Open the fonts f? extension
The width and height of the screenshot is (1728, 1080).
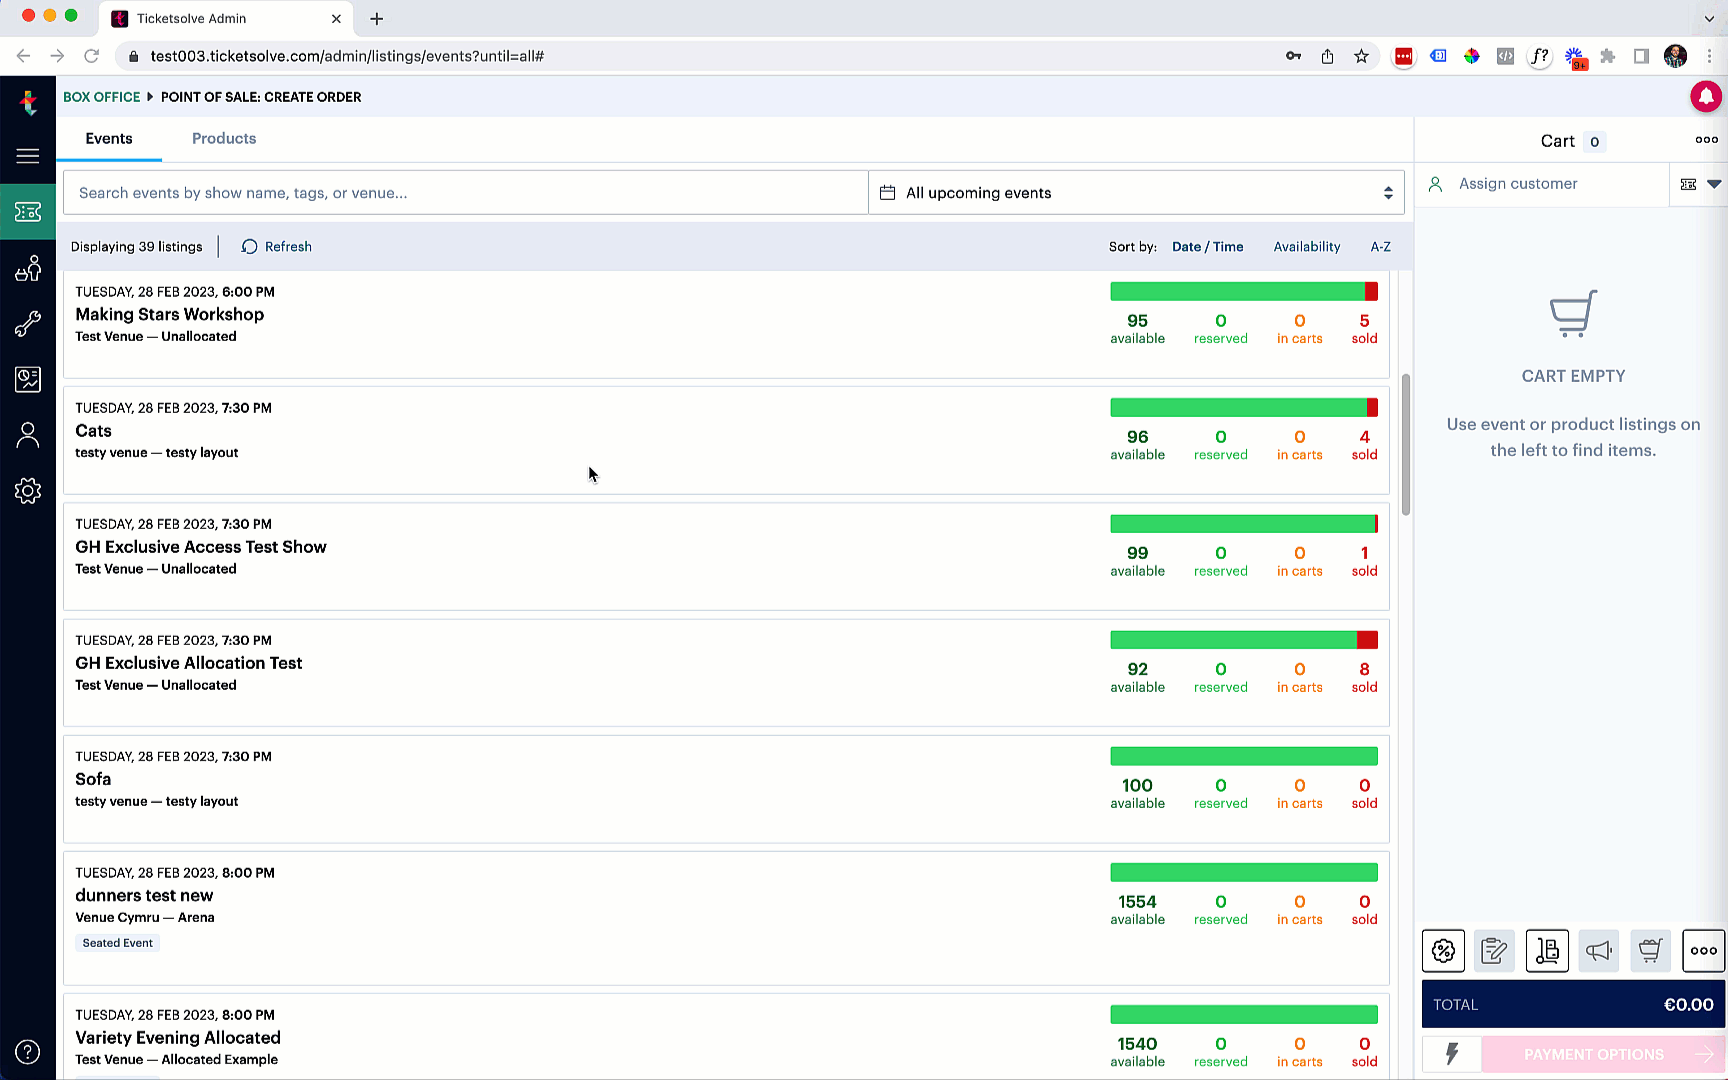(x=1540, y=56)
